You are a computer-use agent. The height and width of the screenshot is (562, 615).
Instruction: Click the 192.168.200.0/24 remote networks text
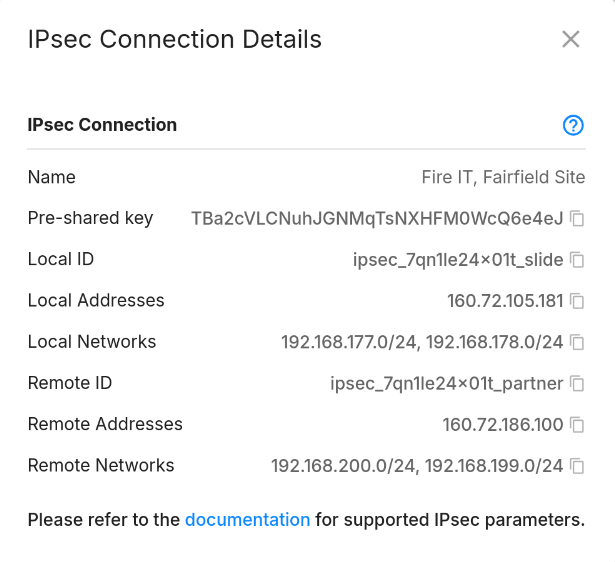343,466
